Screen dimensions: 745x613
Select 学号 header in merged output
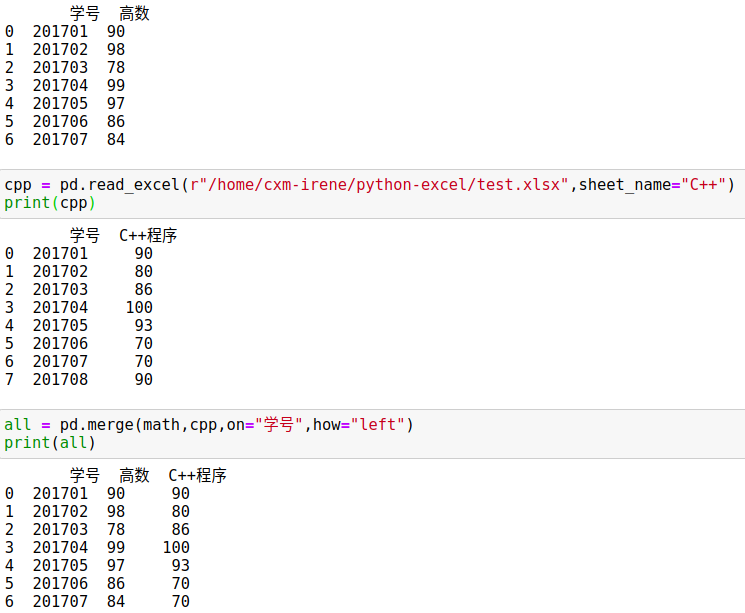tap(85, 475)
